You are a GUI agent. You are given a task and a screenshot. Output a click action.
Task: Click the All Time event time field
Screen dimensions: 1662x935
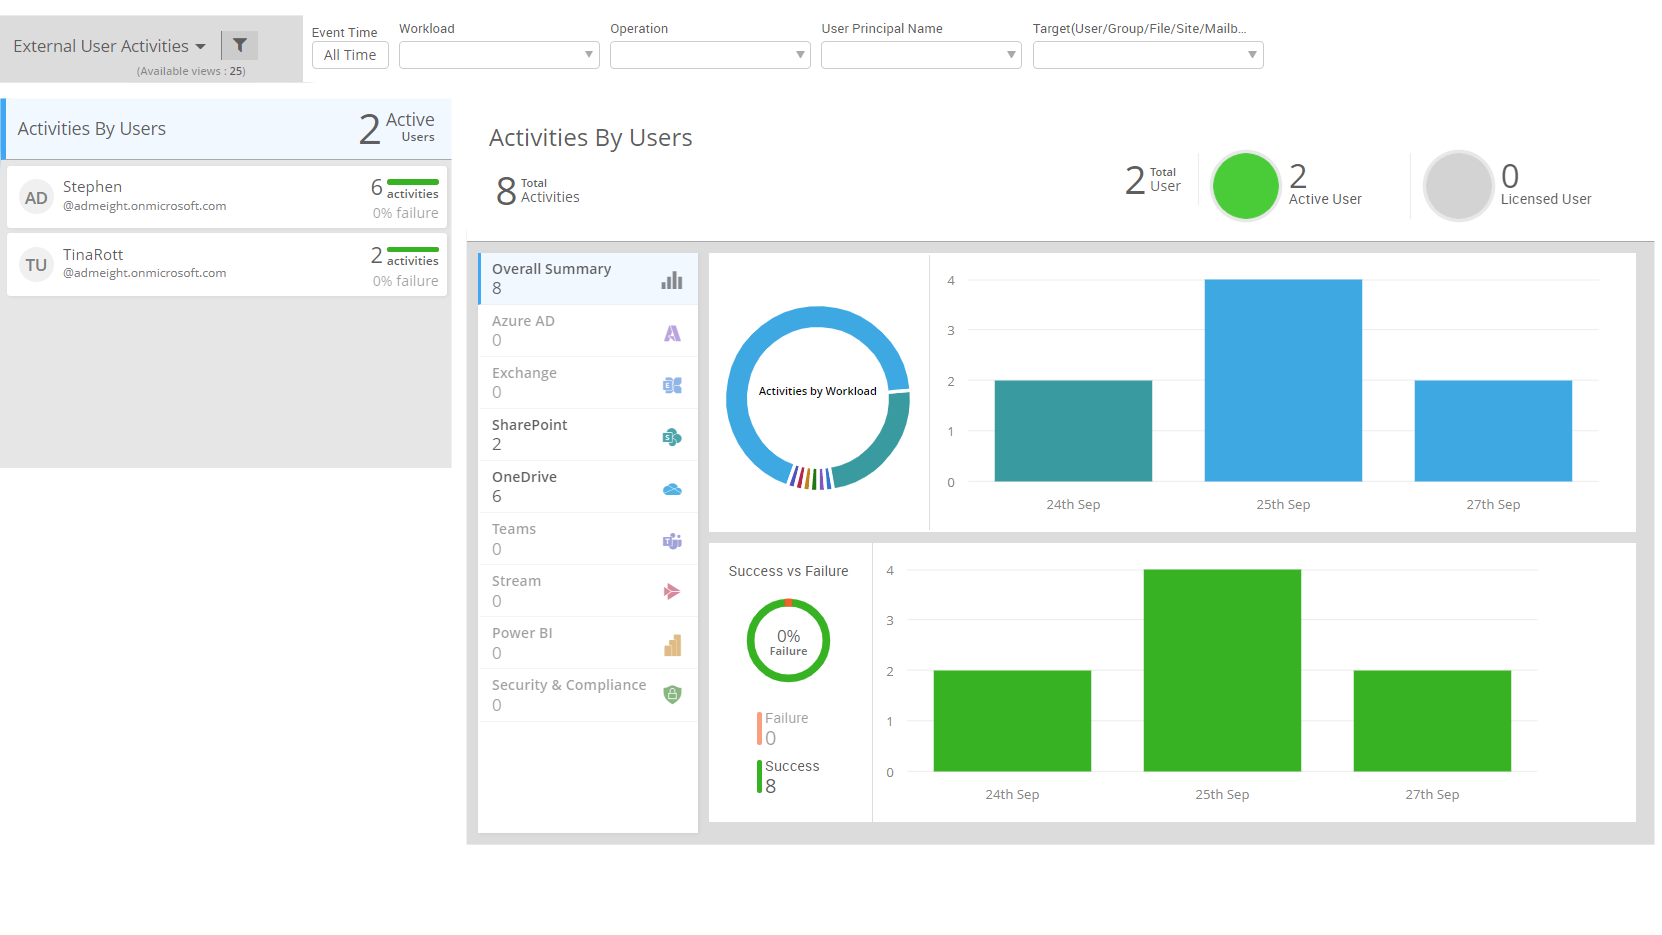tap(350, 55)
